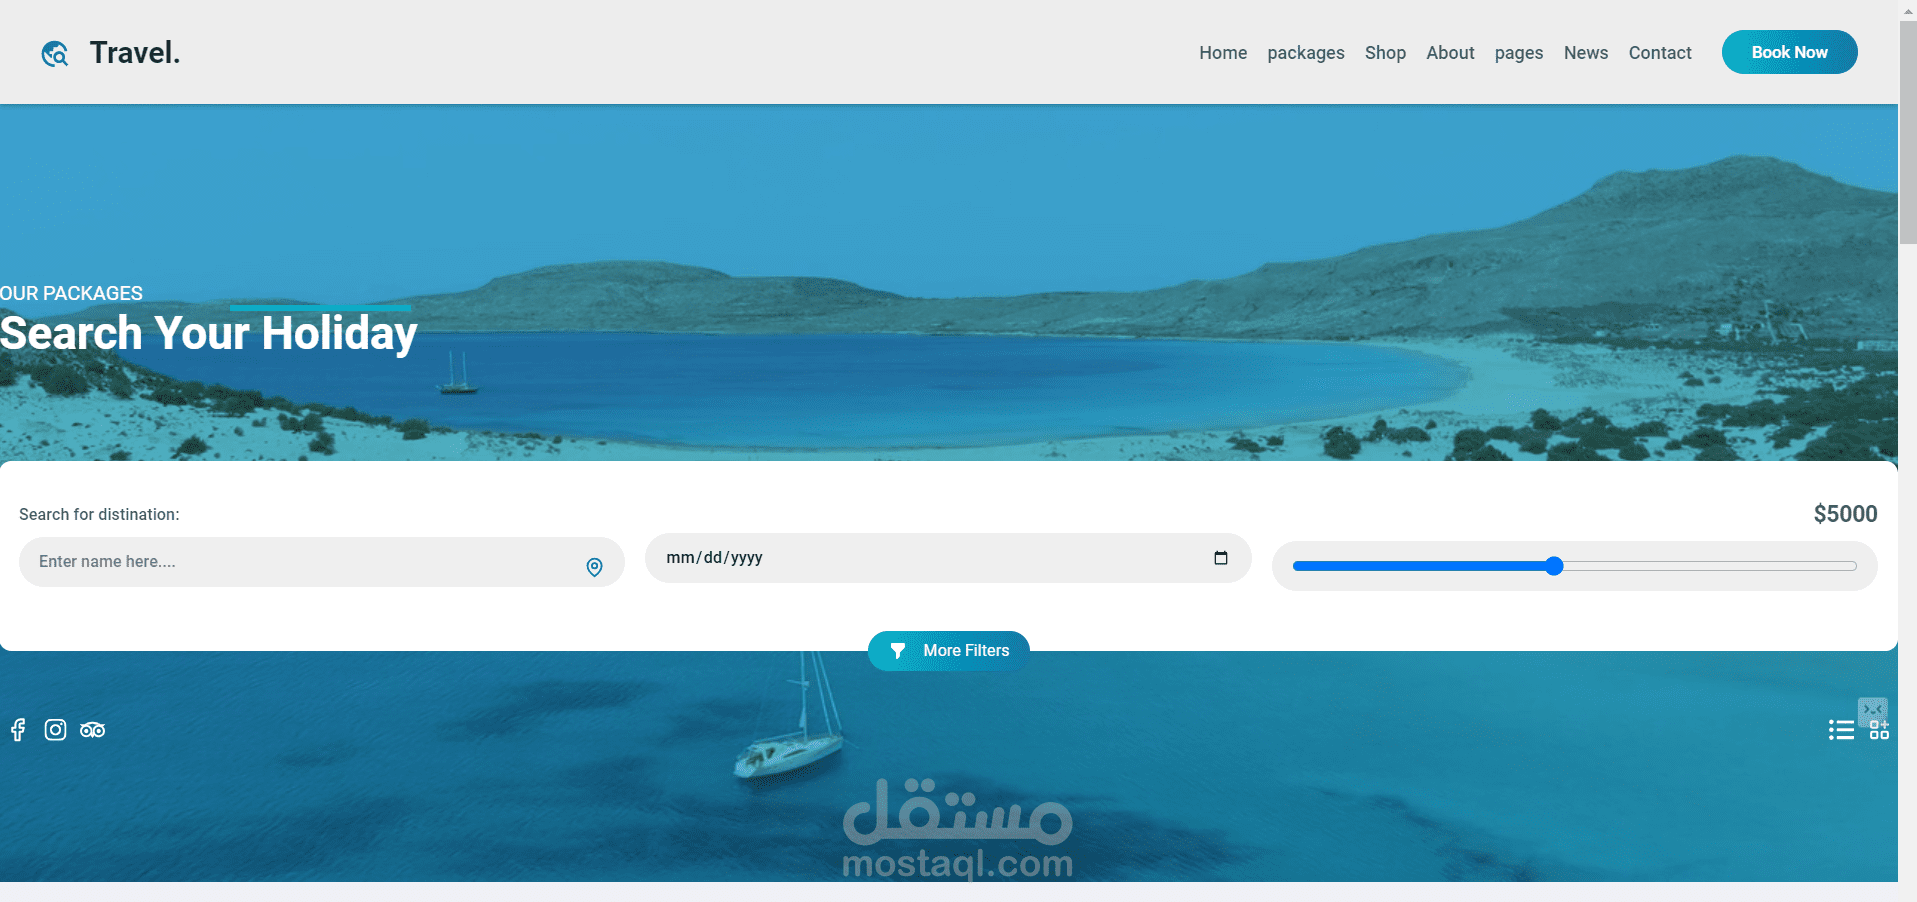Switch to grid view icon
The image size is (1917, 902).
(1879, 730)
